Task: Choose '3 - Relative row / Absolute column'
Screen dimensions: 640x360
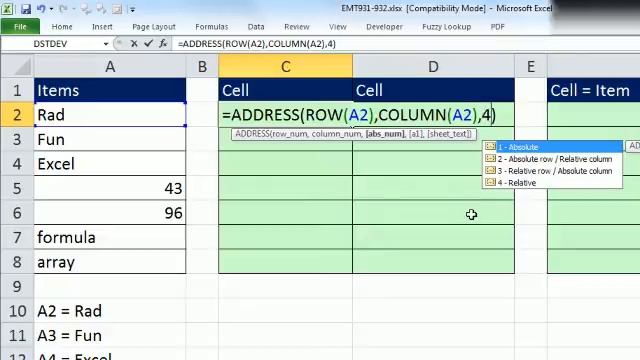Action: click(x=553, y=171)
